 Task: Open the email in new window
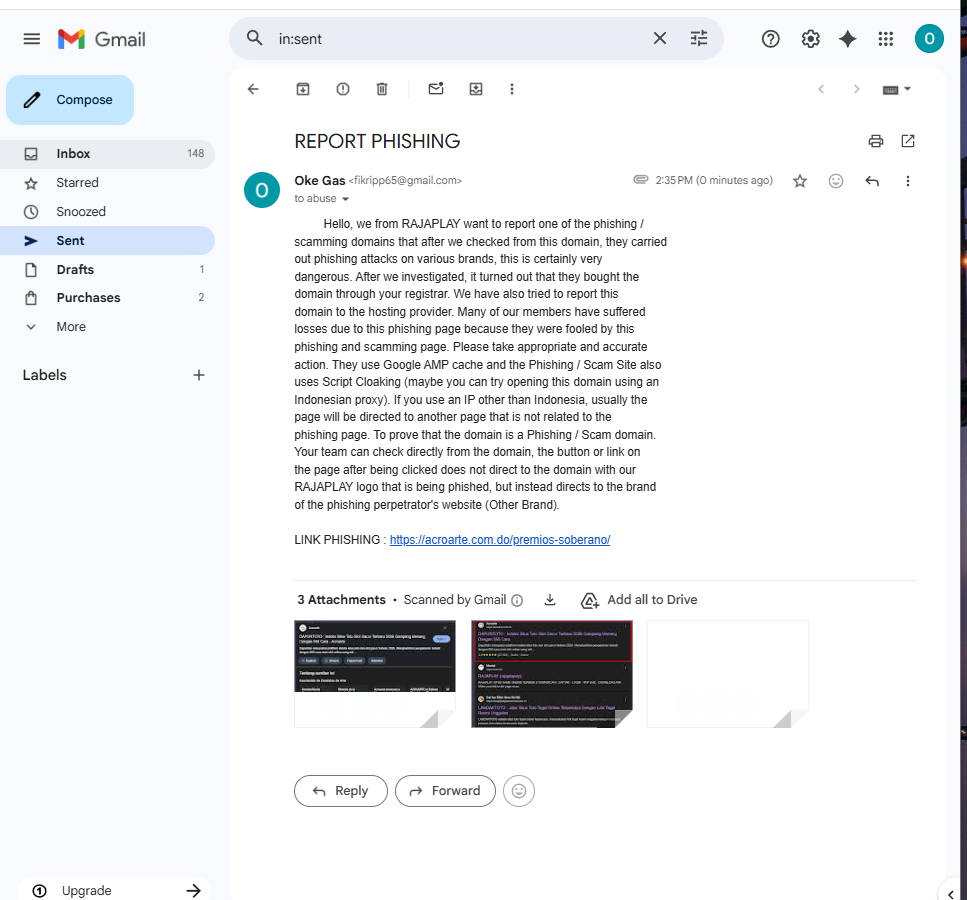[908, 141]
